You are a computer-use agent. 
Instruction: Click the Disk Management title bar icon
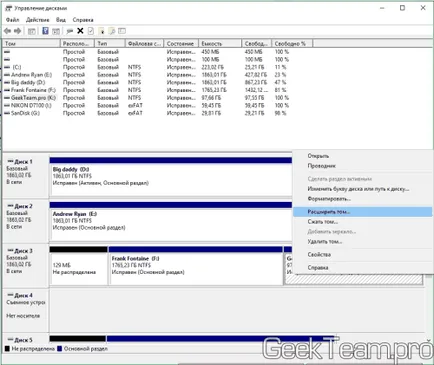(x=9, y=8)
